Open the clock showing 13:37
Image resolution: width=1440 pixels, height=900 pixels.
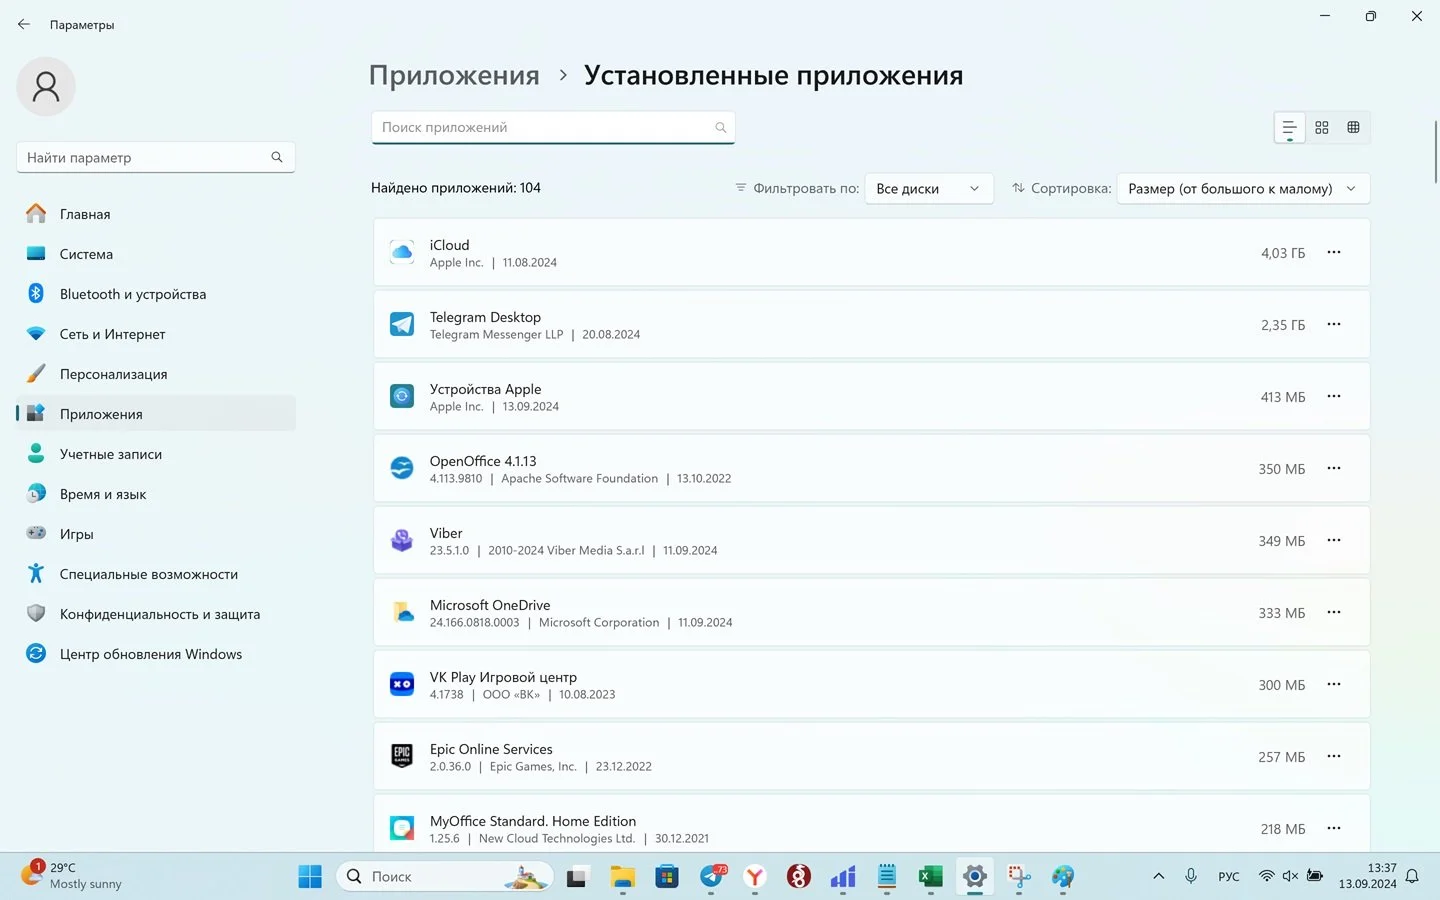click(x=1368, y=876)
